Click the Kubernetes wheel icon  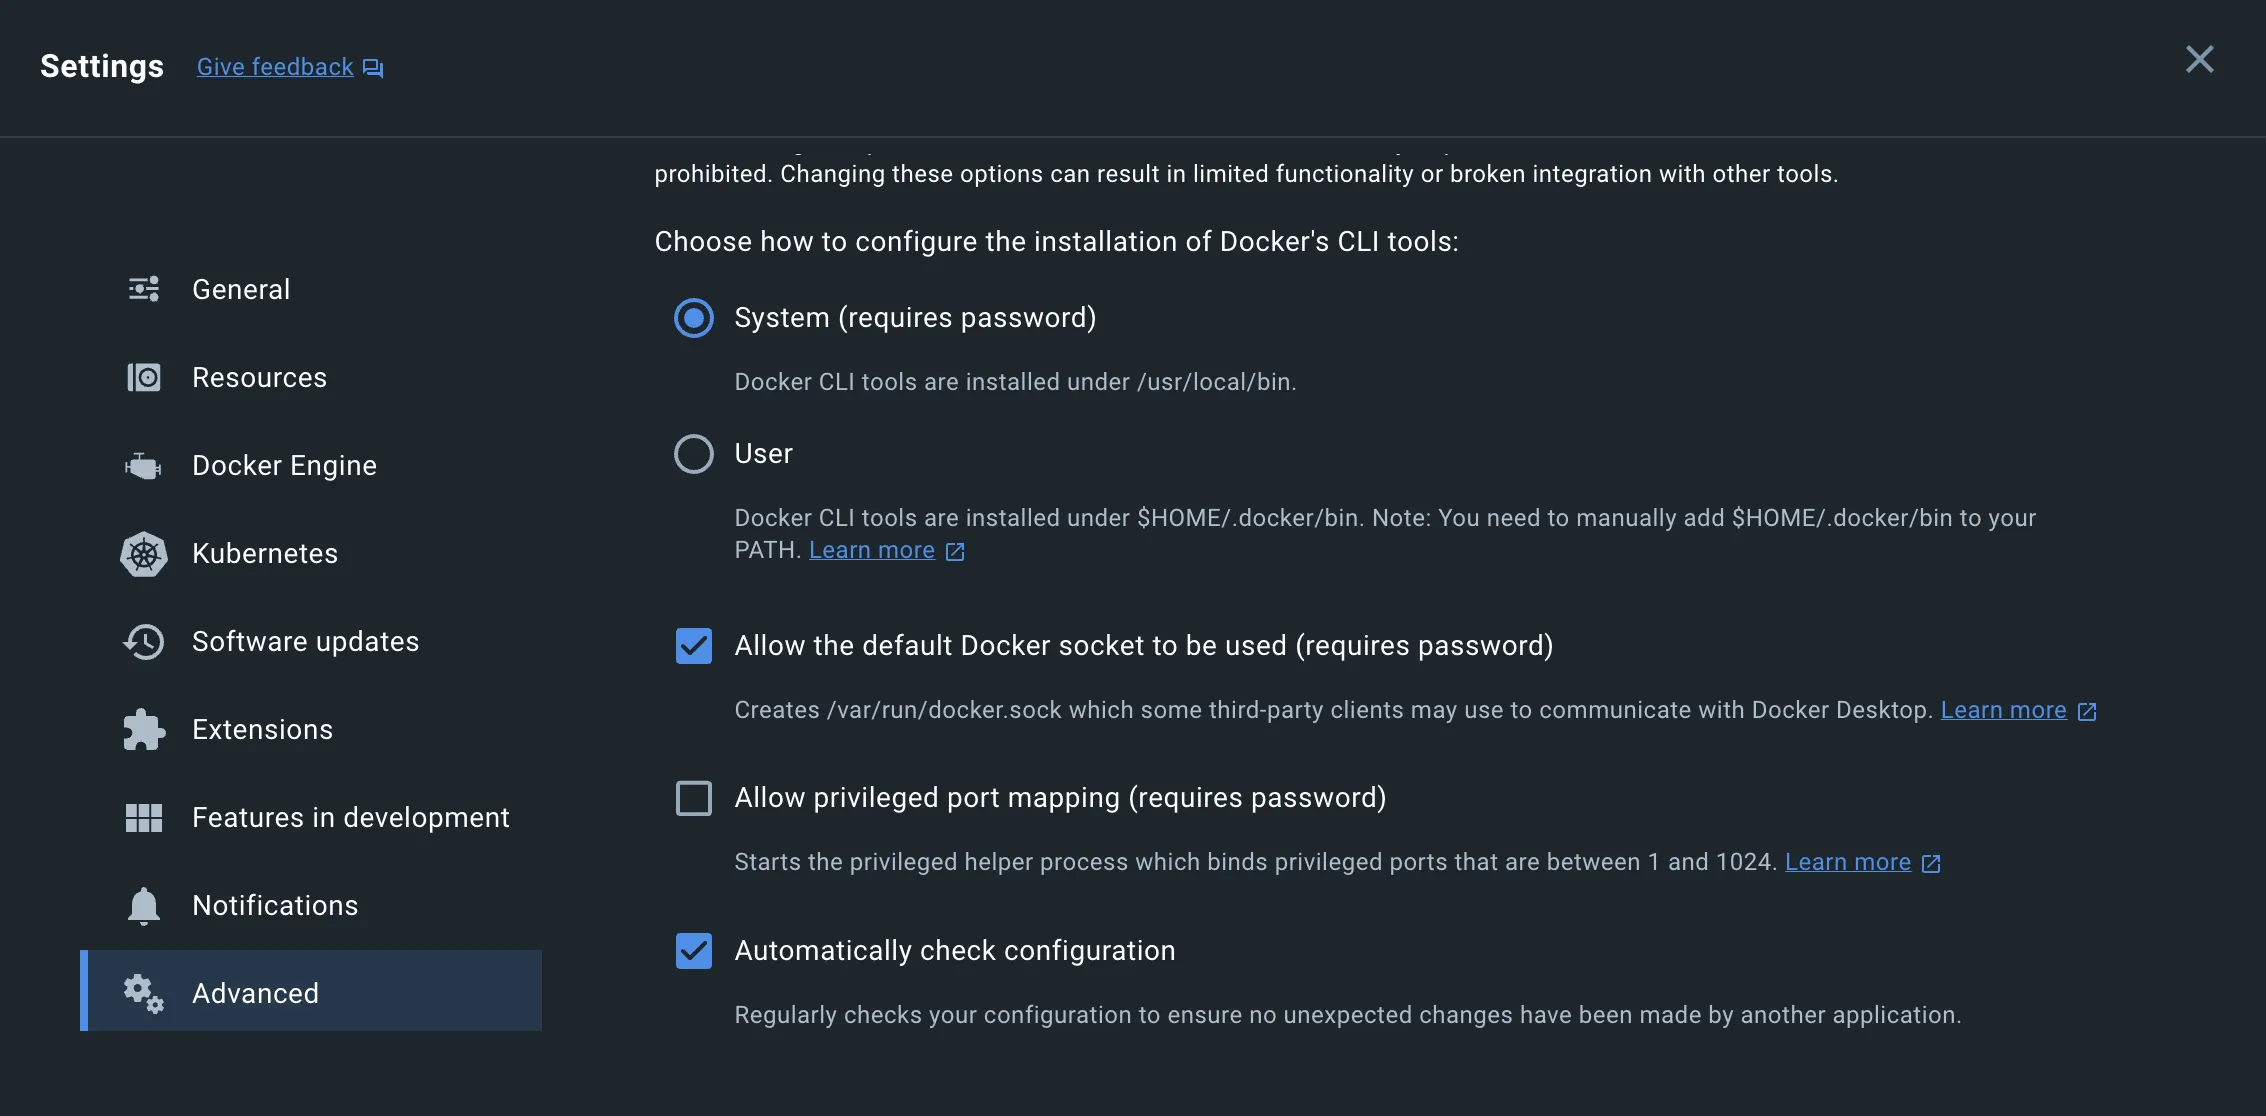[144, 554]
